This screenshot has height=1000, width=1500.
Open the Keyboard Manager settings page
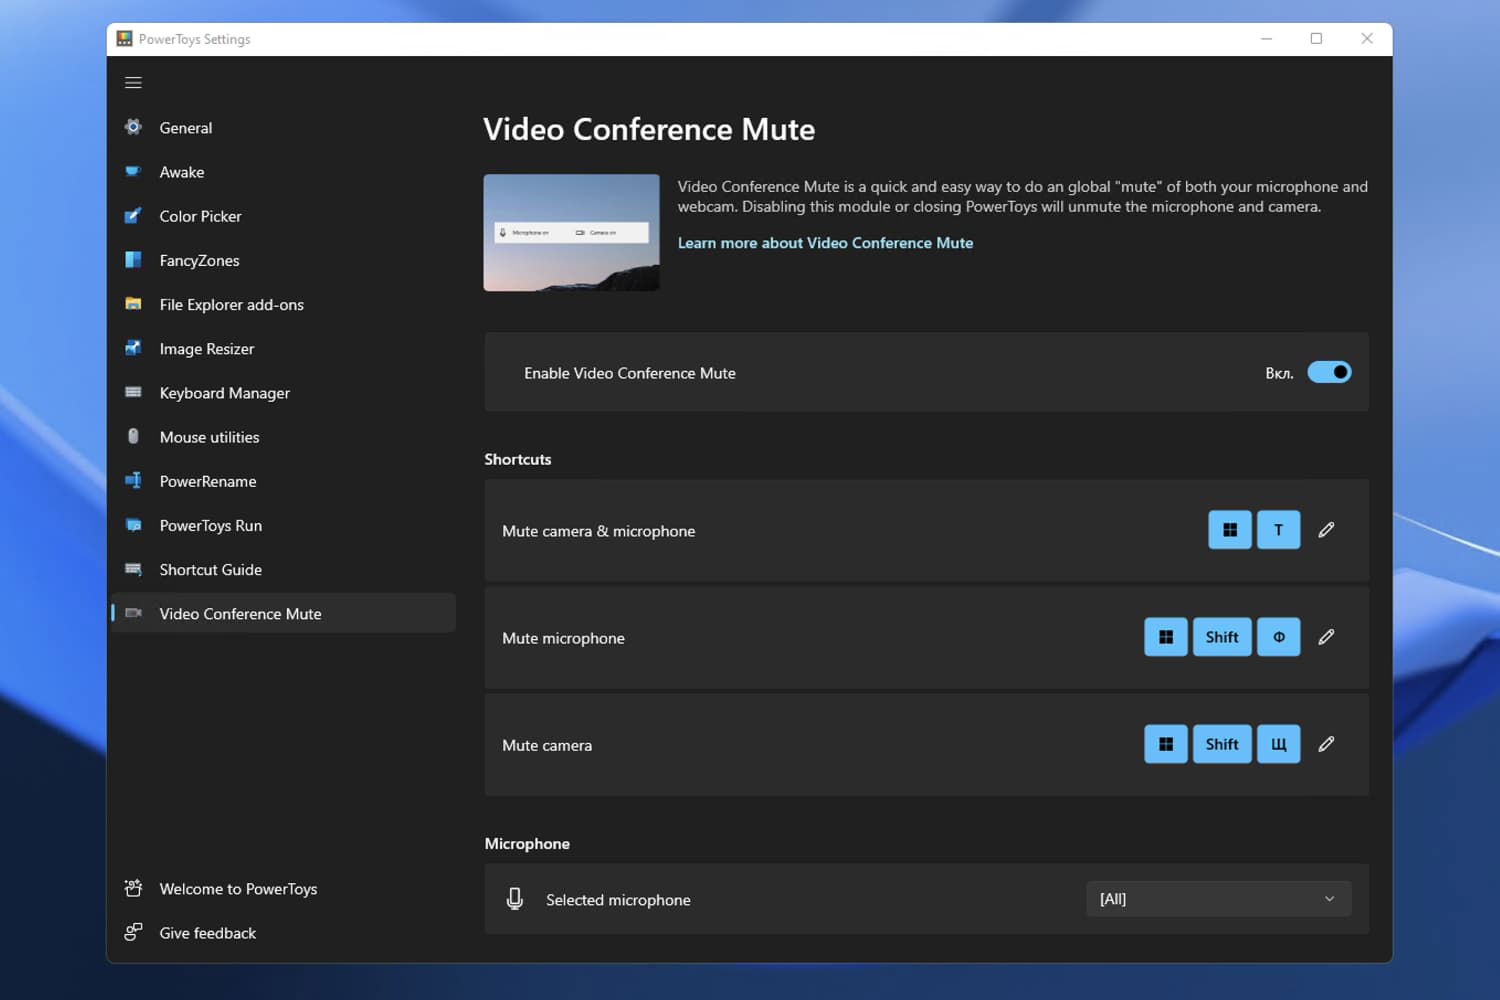tap(224, 393)
